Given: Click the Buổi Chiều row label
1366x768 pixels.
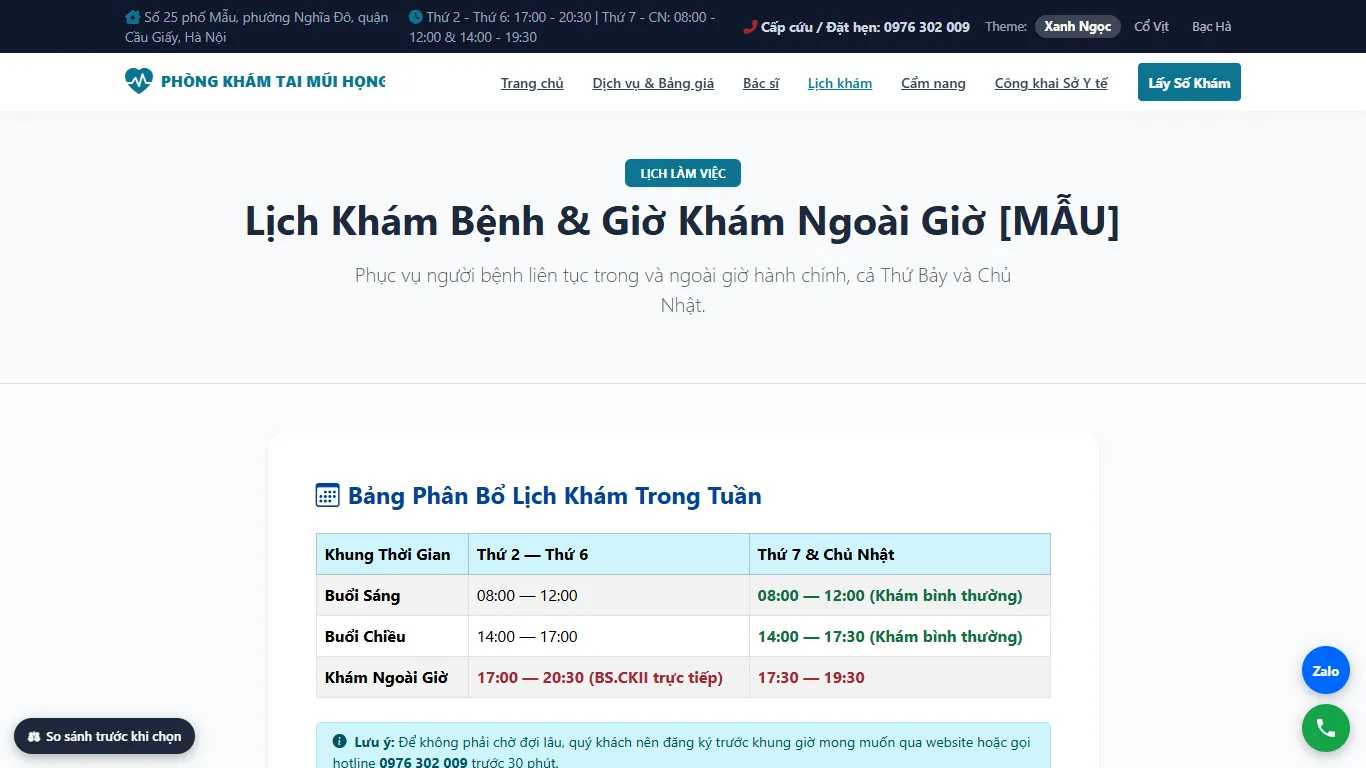Looking at the screenshot, I should coord(392,636).
